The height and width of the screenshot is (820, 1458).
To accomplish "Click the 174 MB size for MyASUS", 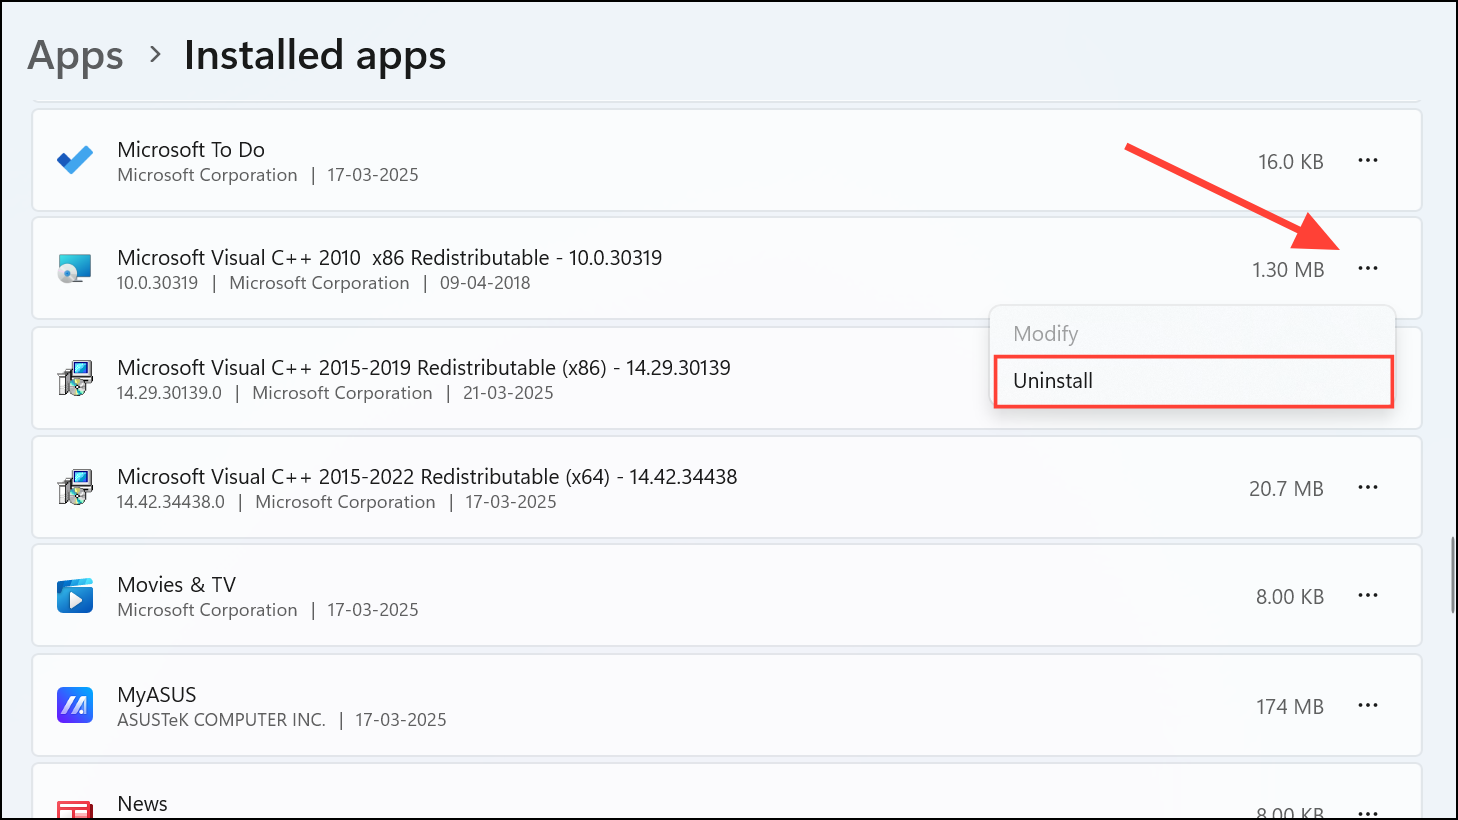I will [1290, 707].
